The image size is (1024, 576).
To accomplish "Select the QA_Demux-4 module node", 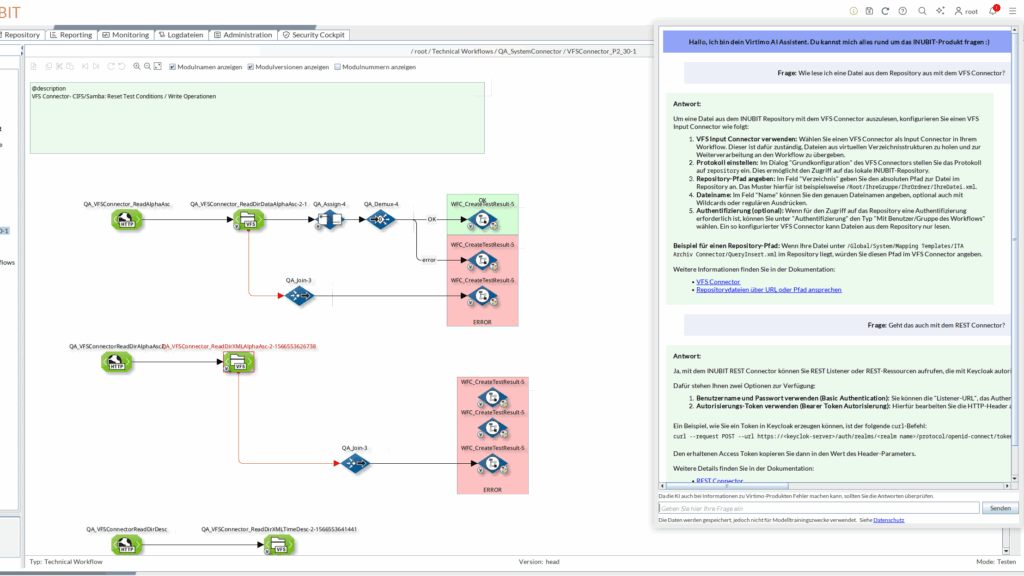I will click(x=381, y=219).
